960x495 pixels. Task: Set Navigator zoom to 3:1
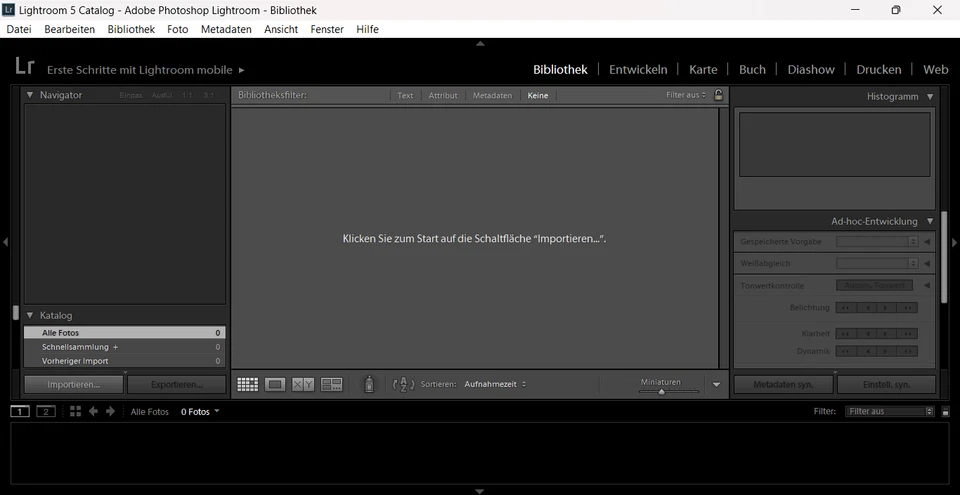pos(209,96)
